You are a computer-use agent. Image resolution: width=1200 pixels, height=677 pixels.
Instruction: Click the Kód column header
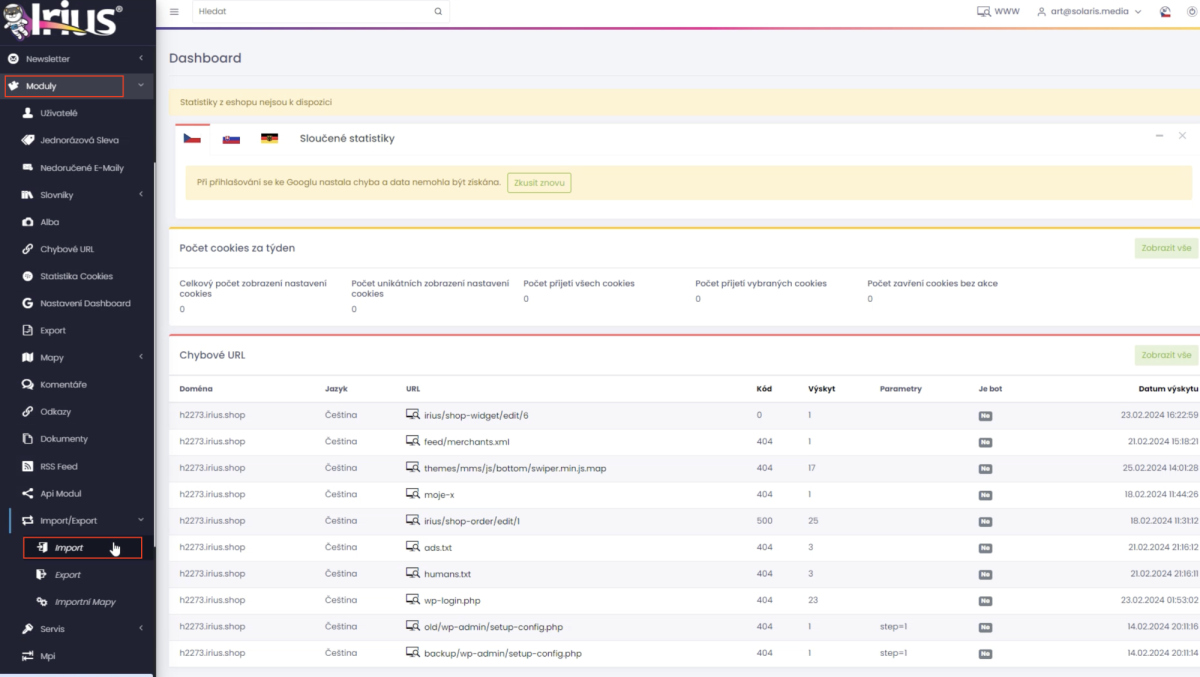click(764, 389)
